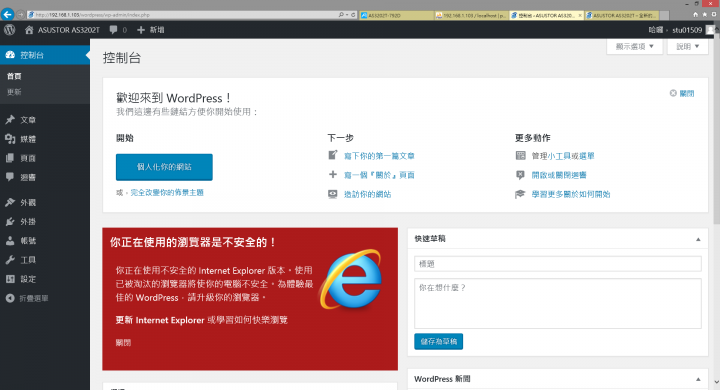Viewport: 720px width, 390px height.
Task: Click the Internet Explorer logo image
Action: pos(351,279)
